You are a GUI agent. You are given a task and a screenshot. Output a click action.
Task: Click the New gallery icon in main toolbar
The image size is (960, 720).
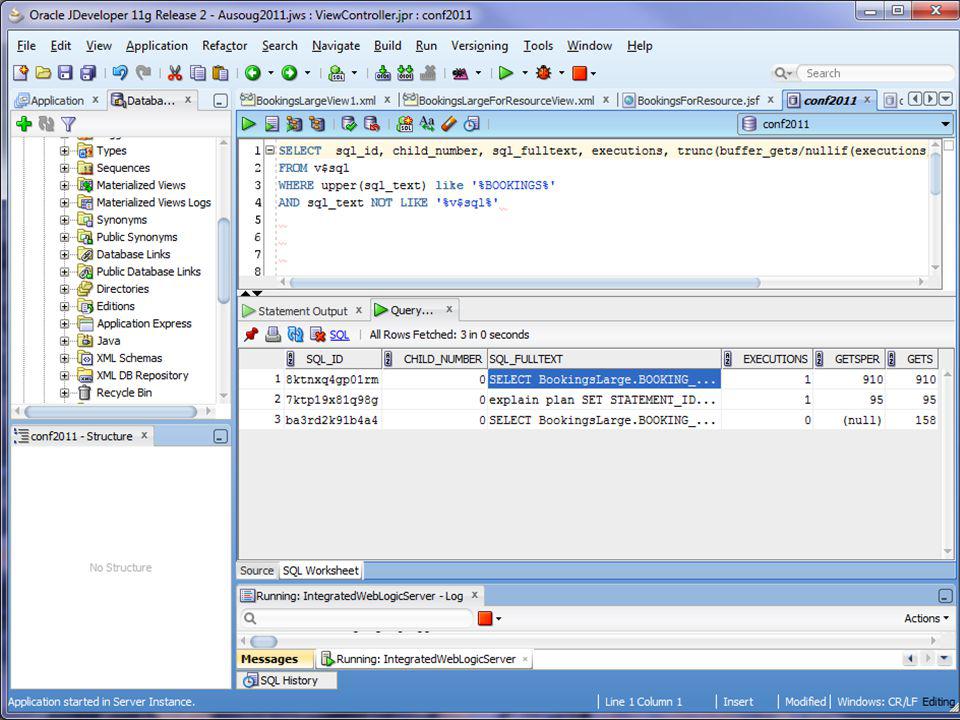(21, 73)
